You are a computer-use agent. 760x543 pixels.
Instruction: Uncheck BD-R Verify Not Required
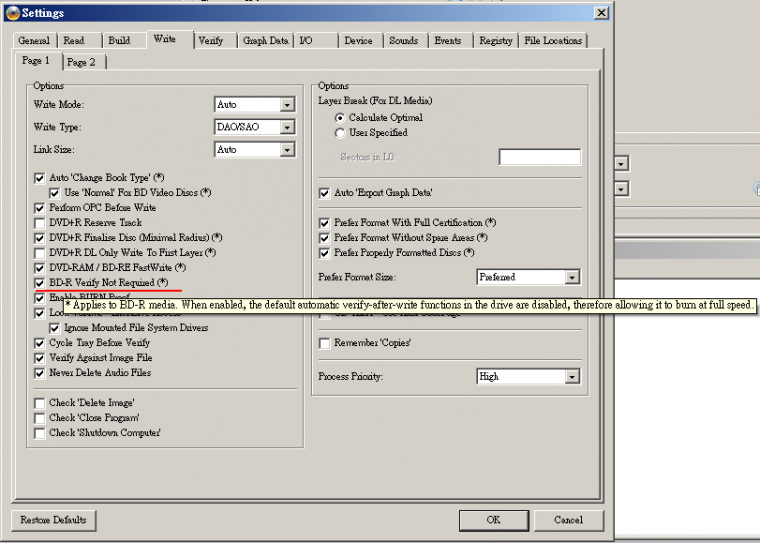point(40,283)
